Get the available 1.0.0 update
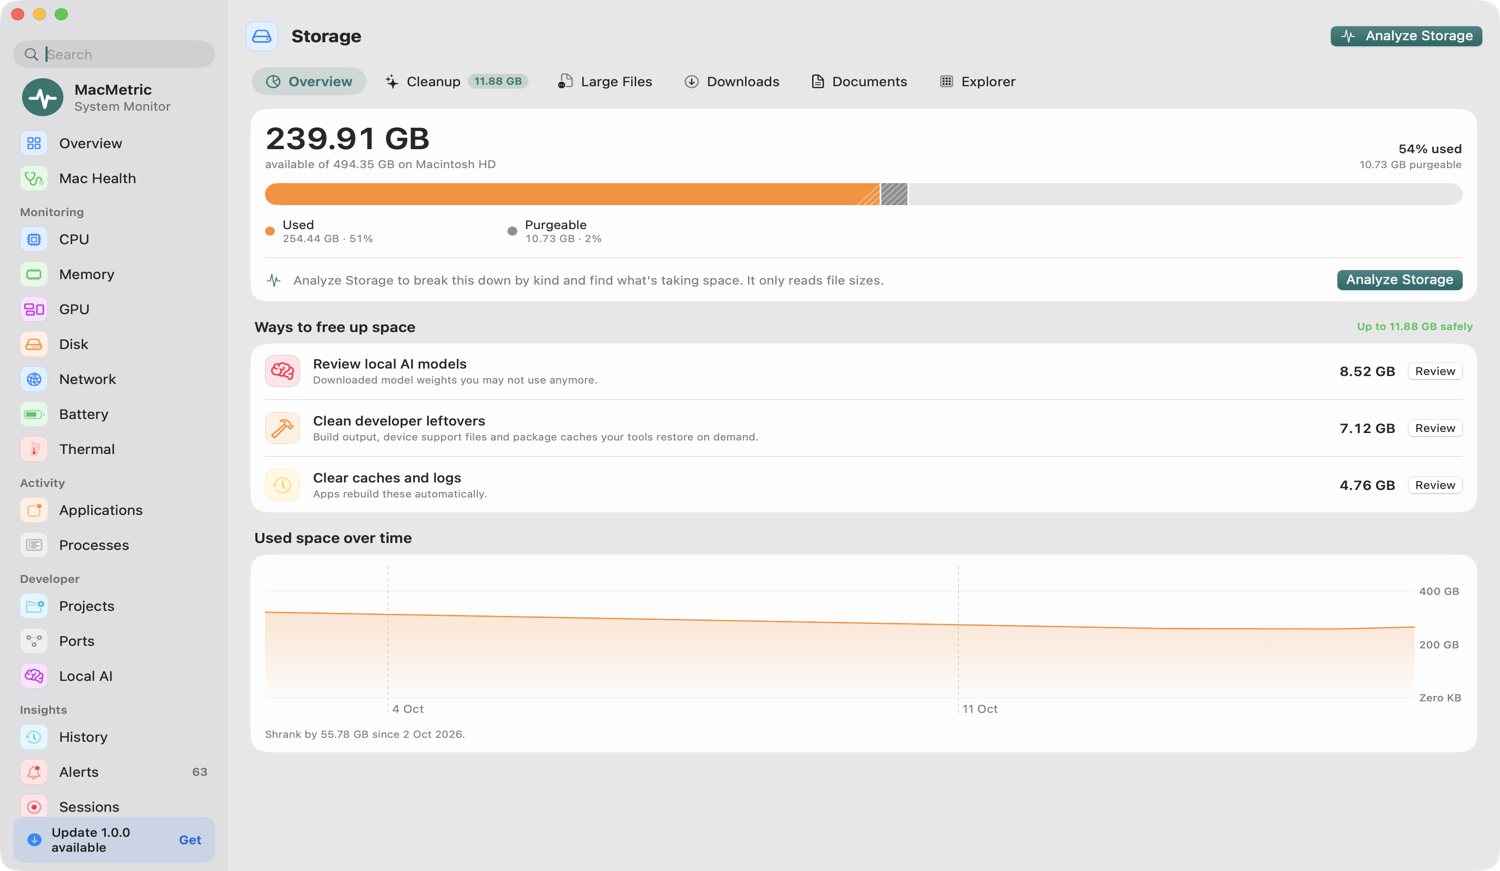 pyautogui.click(x=190, y=841)
